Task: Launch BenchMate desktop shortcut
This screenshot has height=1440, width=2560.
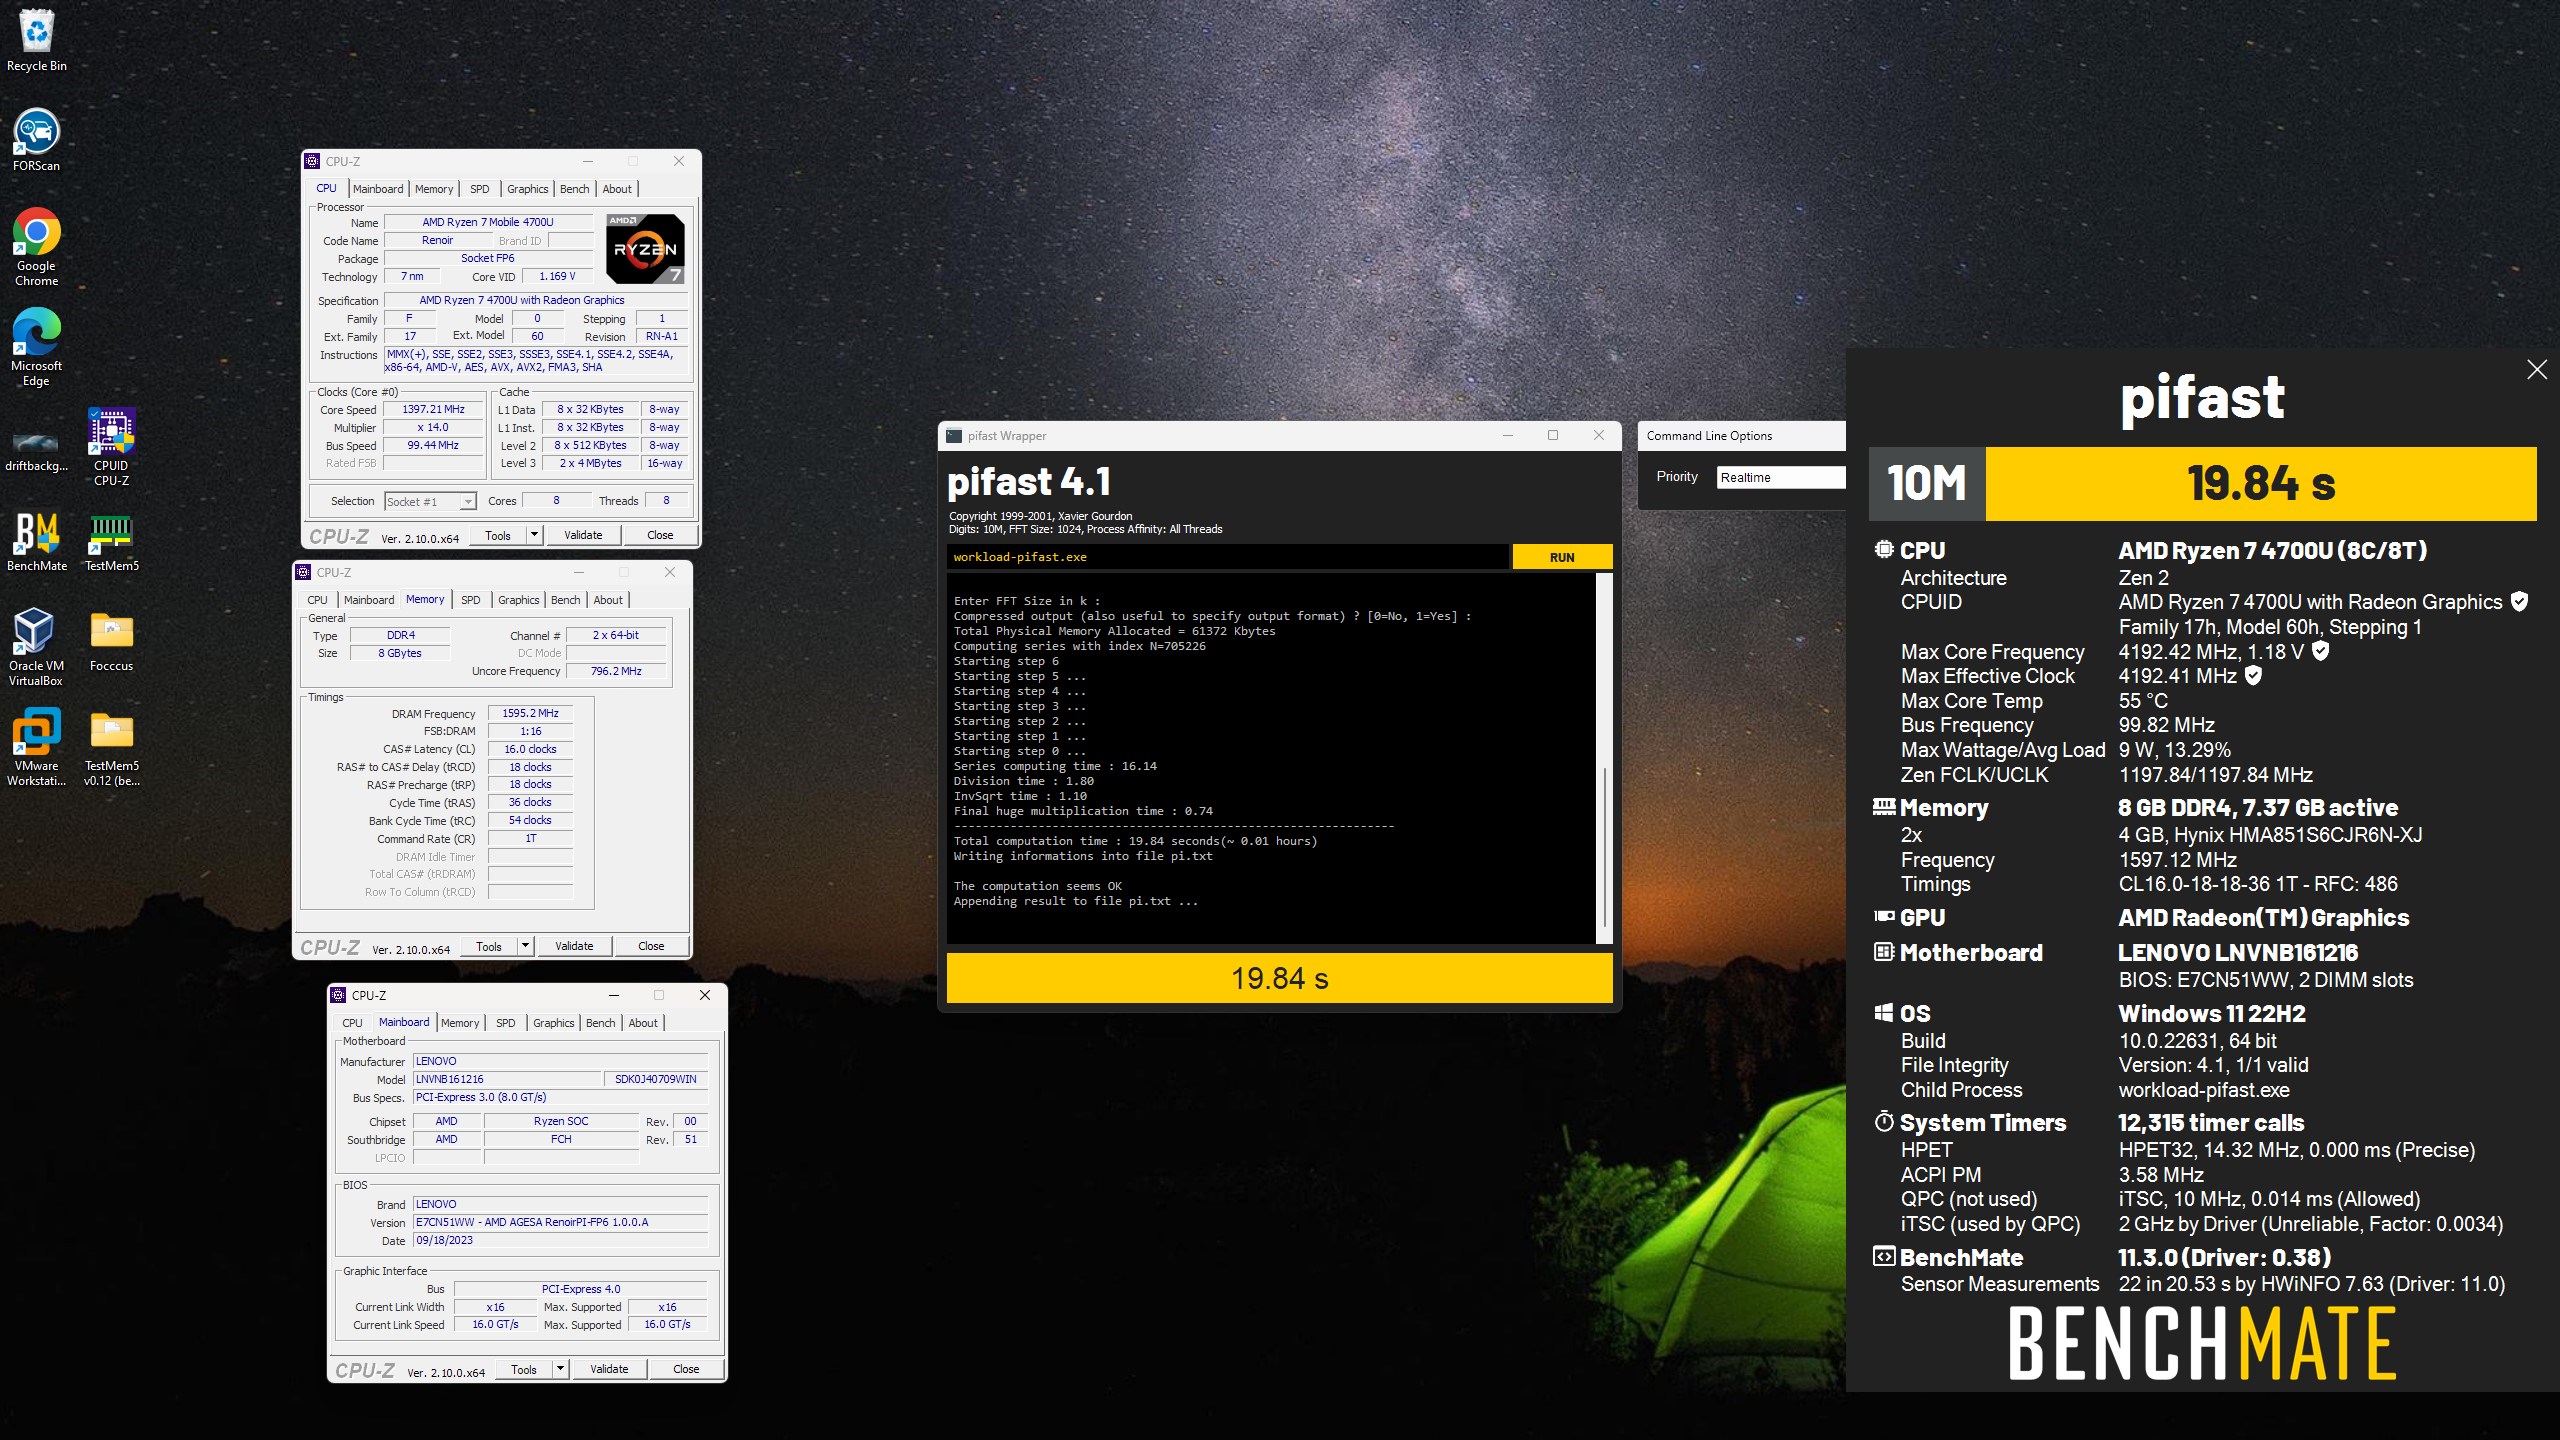Action: click(37, 540)
